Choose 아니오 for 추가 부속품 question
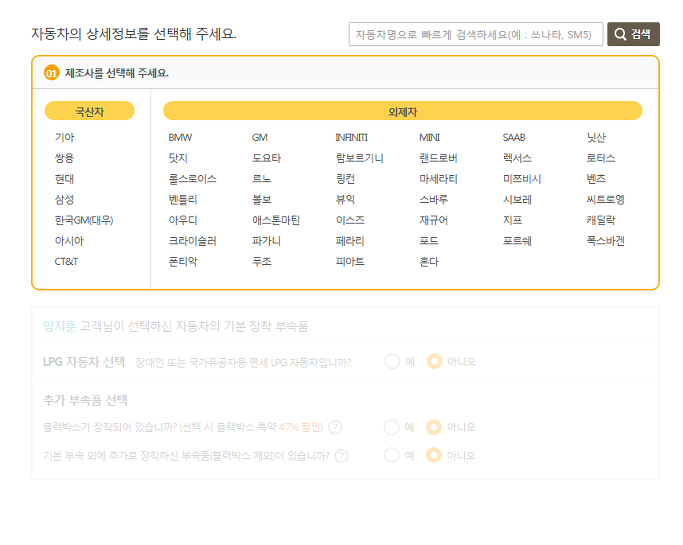 click(x=434, y=456)
